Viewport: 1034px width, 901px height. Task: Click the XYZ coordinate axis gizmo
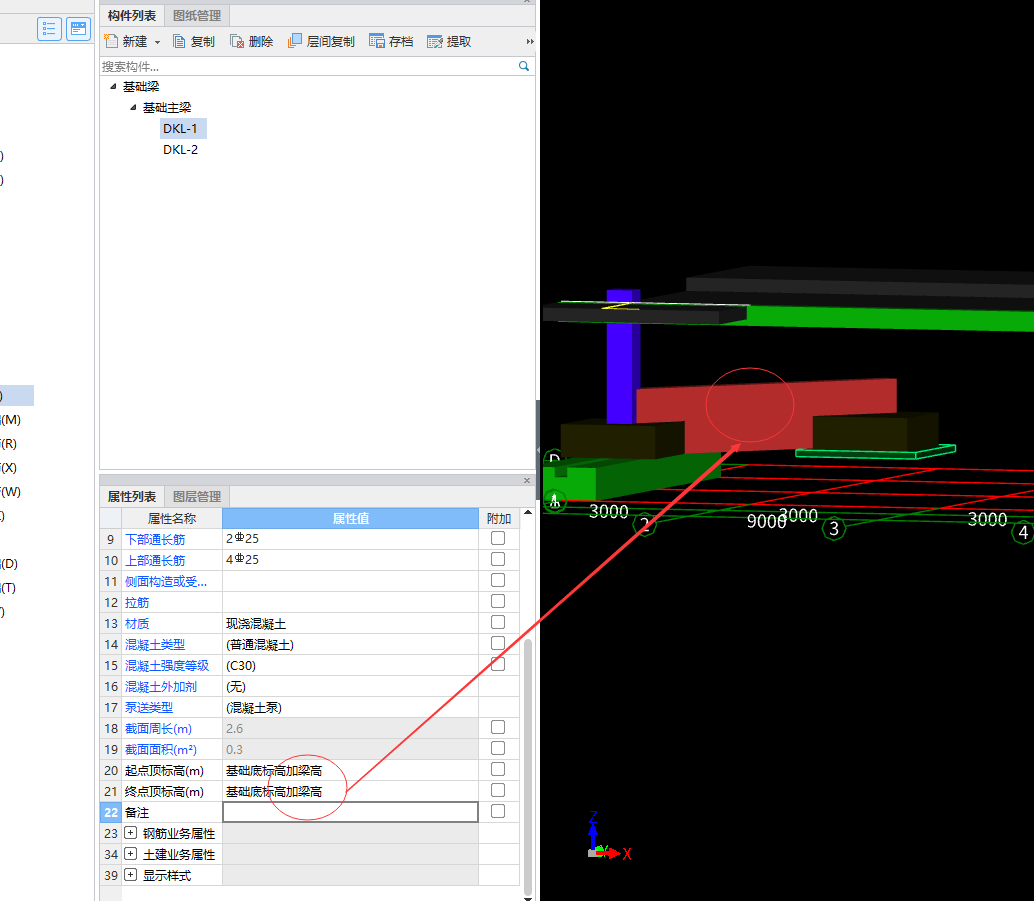[608, 836]
